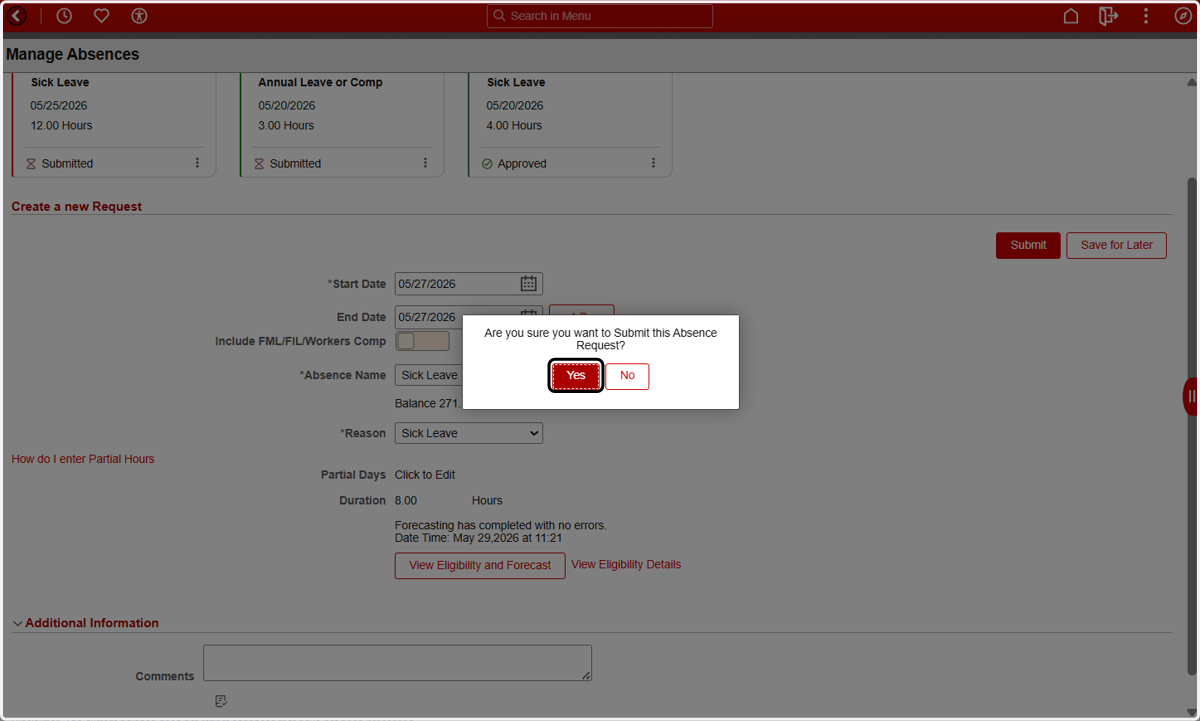The image size is (1200, 721).
Task: Decline submission with No button
Action: [627, 376]
